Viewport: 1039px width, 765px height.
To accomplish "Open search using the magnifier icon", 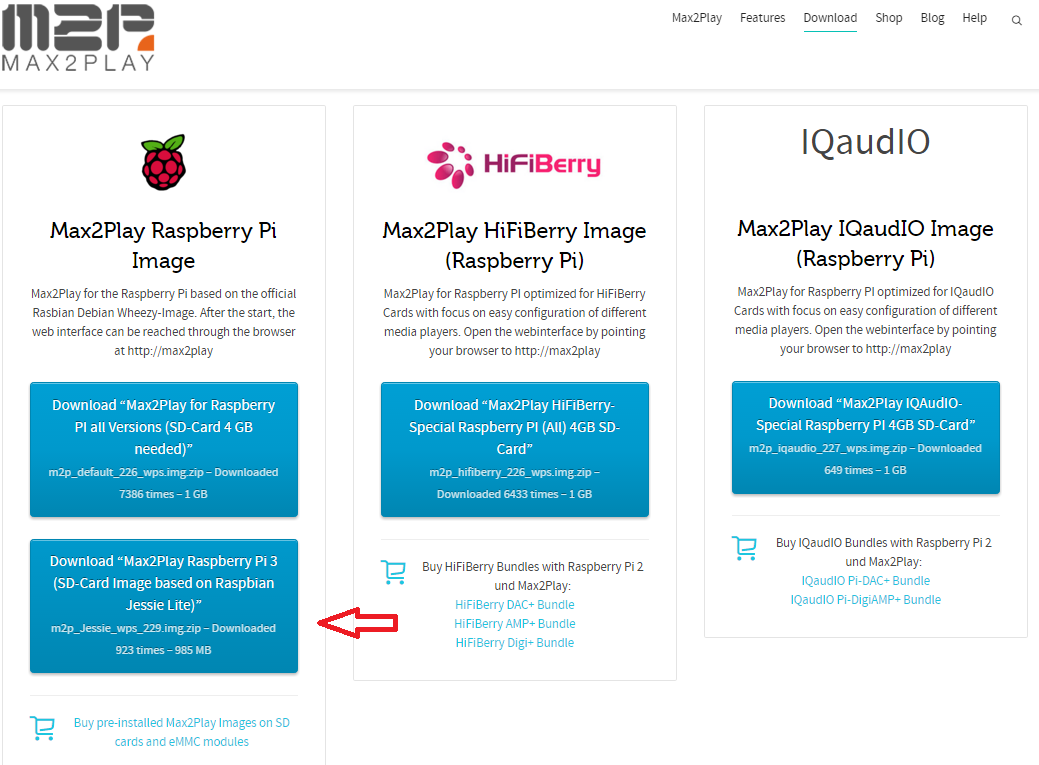I will pos(1016,19).
